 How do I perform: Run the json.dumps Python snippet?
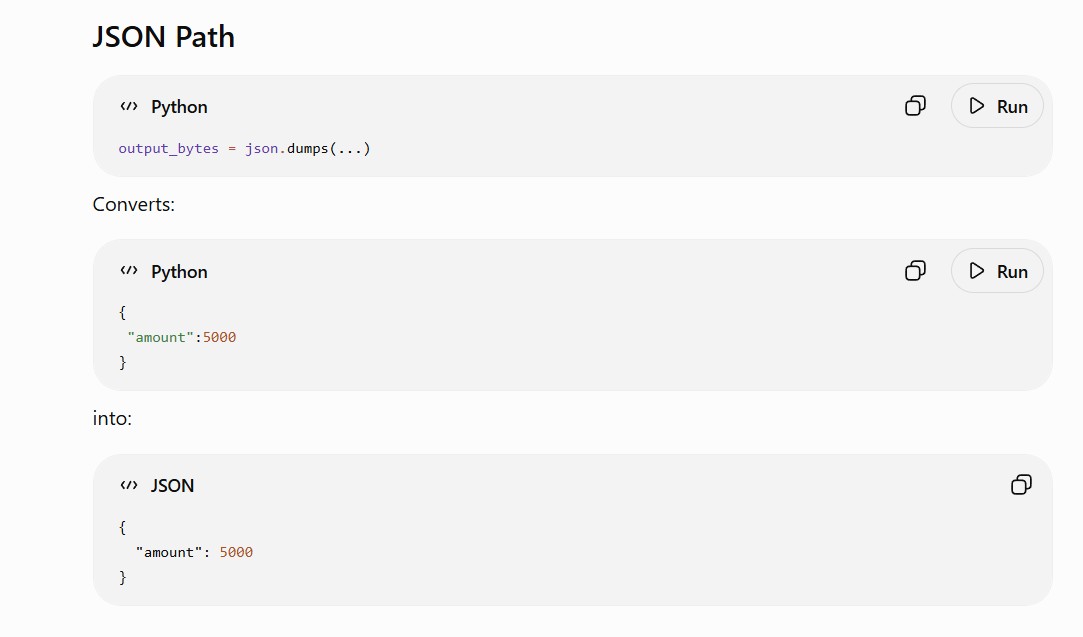(x=997, y=106)
